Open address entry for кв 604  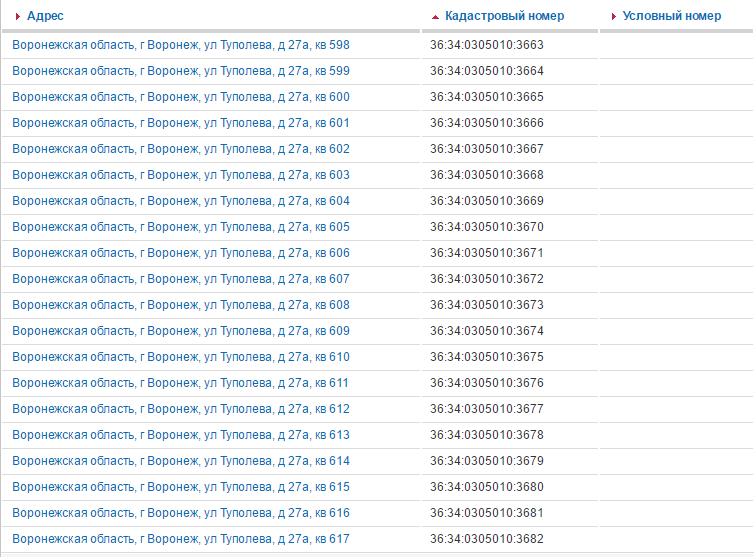(x=181, y=201)
